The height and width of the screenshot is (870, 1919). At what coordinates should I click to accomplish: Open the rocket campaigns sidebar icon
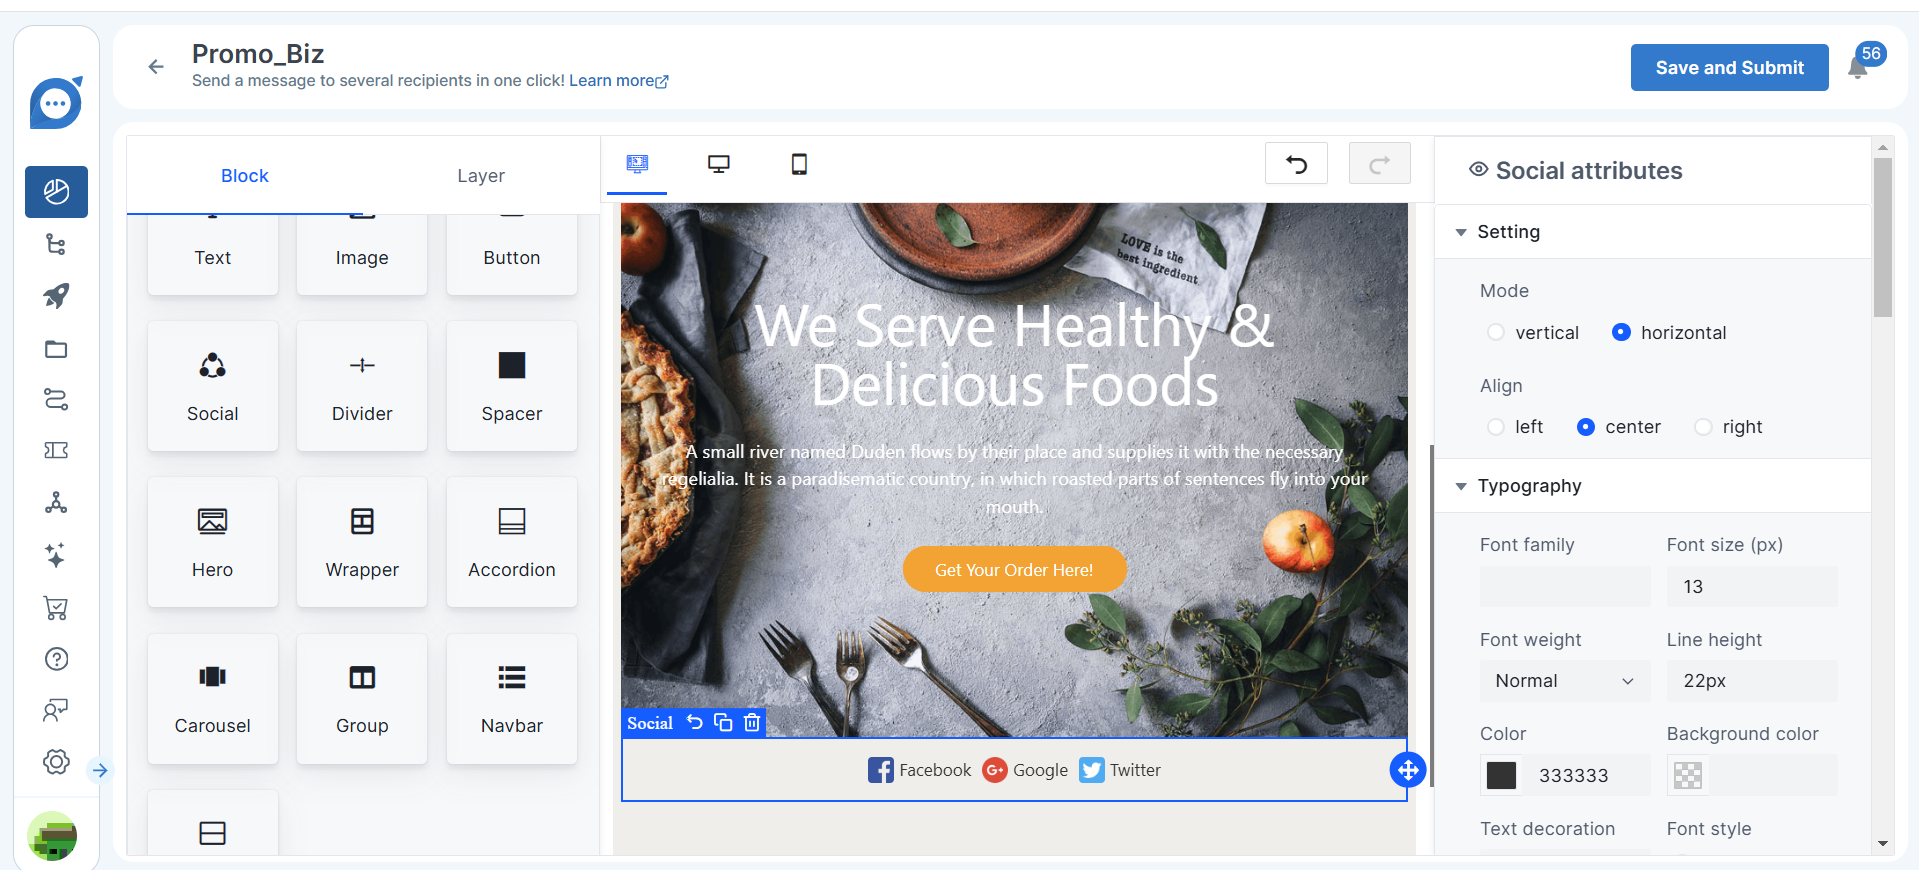tap(56, 296)
